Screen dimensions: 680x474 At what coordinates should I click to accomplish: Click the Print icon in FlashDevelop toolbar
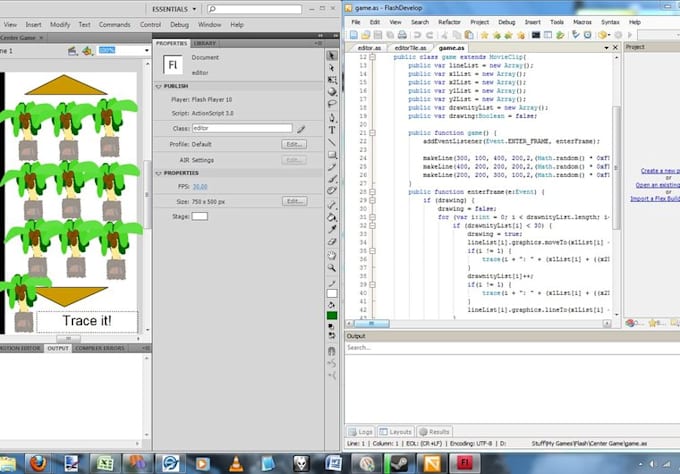coord(402,35)
